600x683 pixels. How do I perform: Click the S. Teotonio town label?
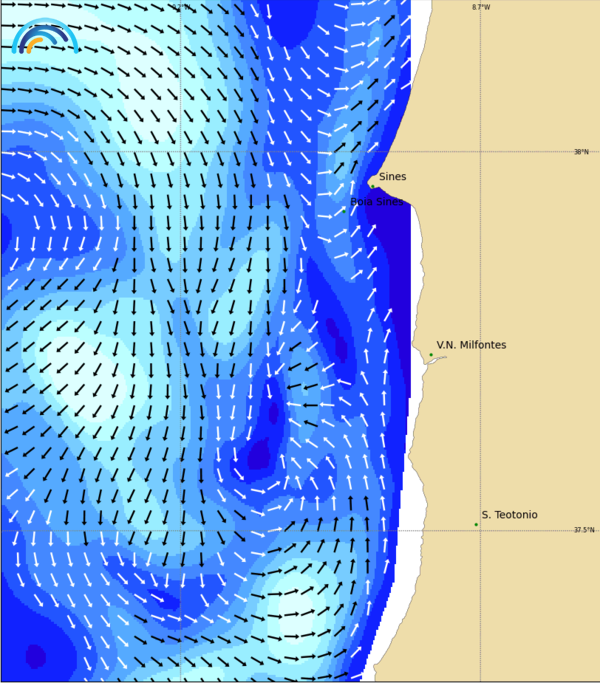[x=509, y=515]
